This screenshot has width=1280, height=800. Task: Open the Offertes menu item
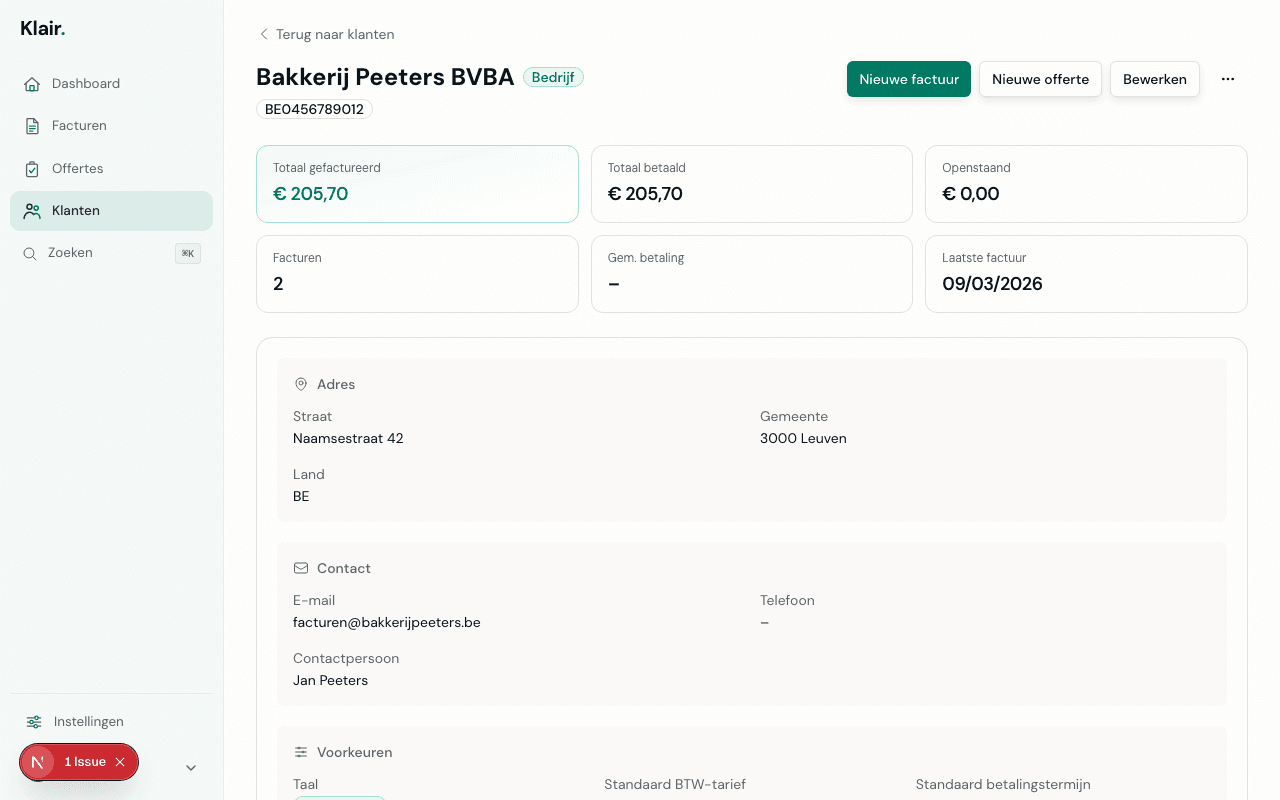click(77, 169)
